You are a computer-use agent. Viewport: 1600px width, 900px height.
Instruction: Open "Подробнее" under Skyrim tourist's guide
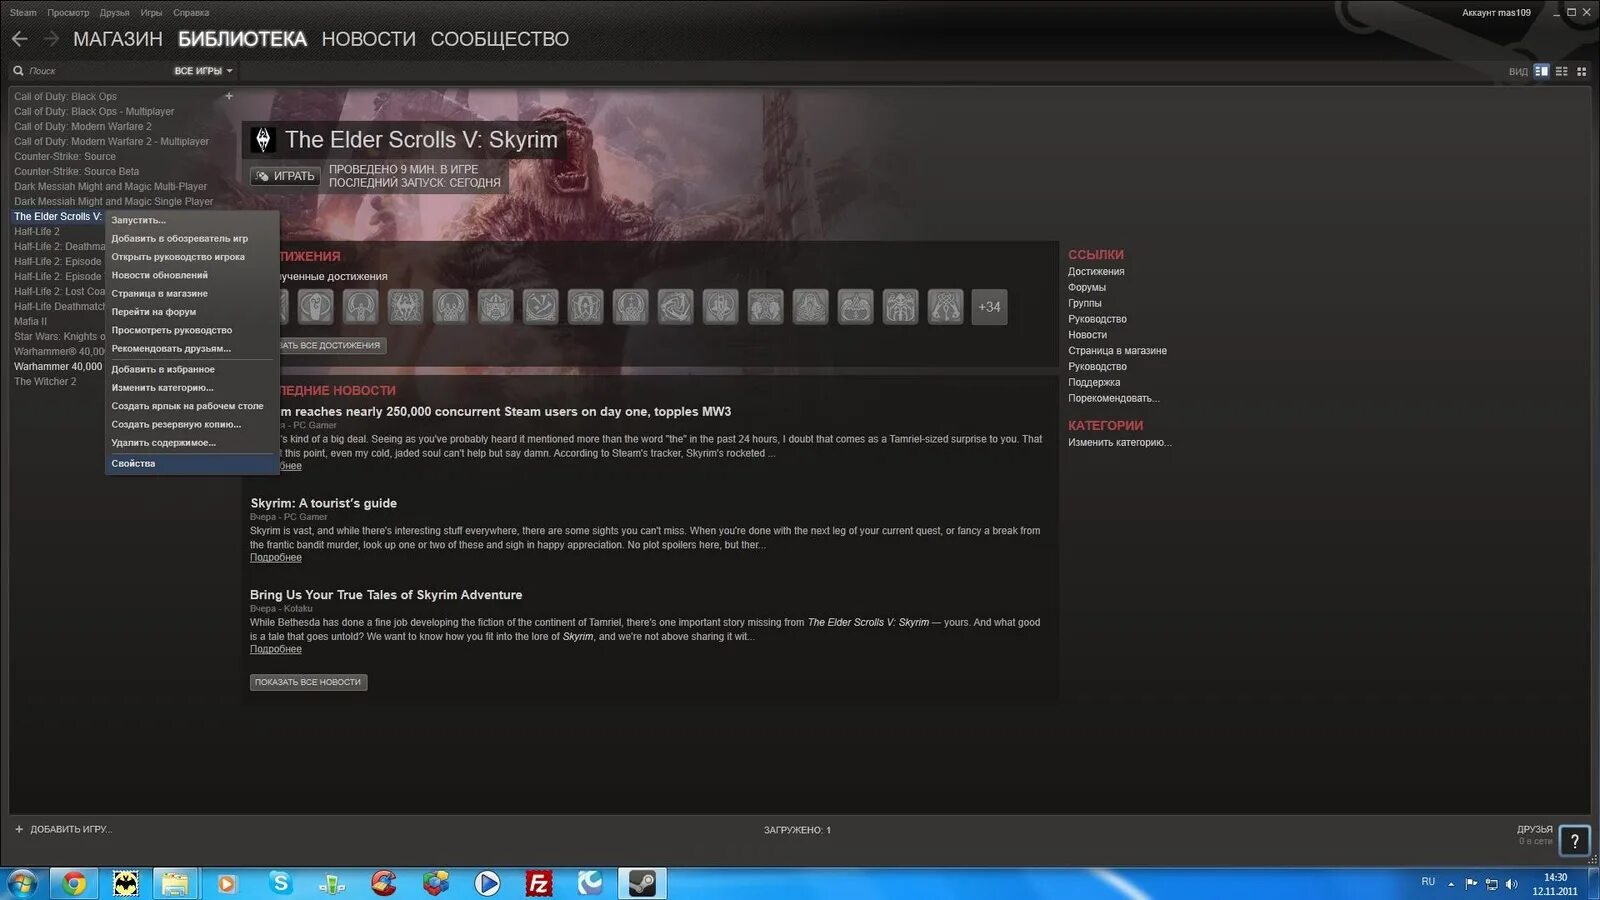tap(276, 558)
